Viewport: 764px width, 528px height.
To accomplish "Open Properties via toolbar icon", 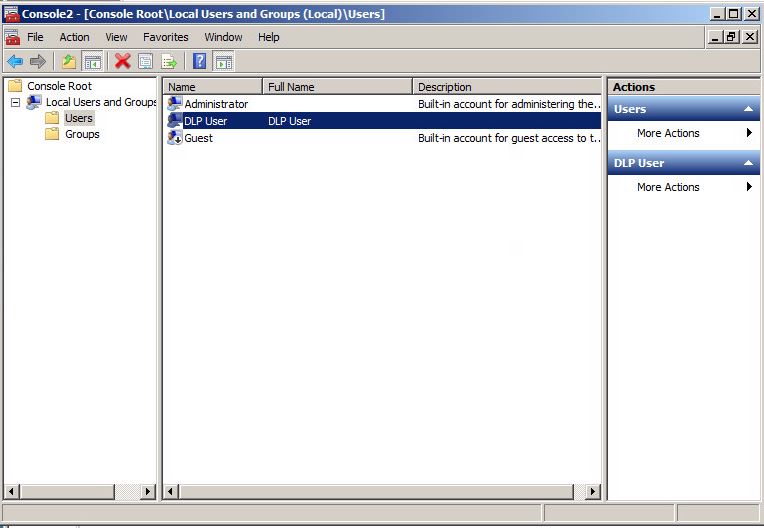I will [x=146, y=61].
